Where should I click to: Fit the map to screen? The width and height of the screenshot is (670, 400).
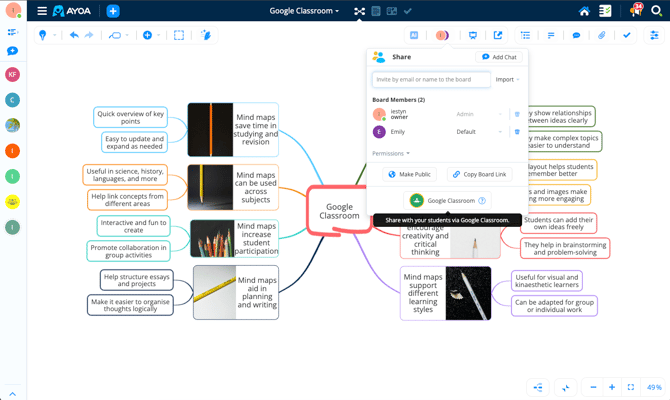pyautogui.click(x=631, y=387)
